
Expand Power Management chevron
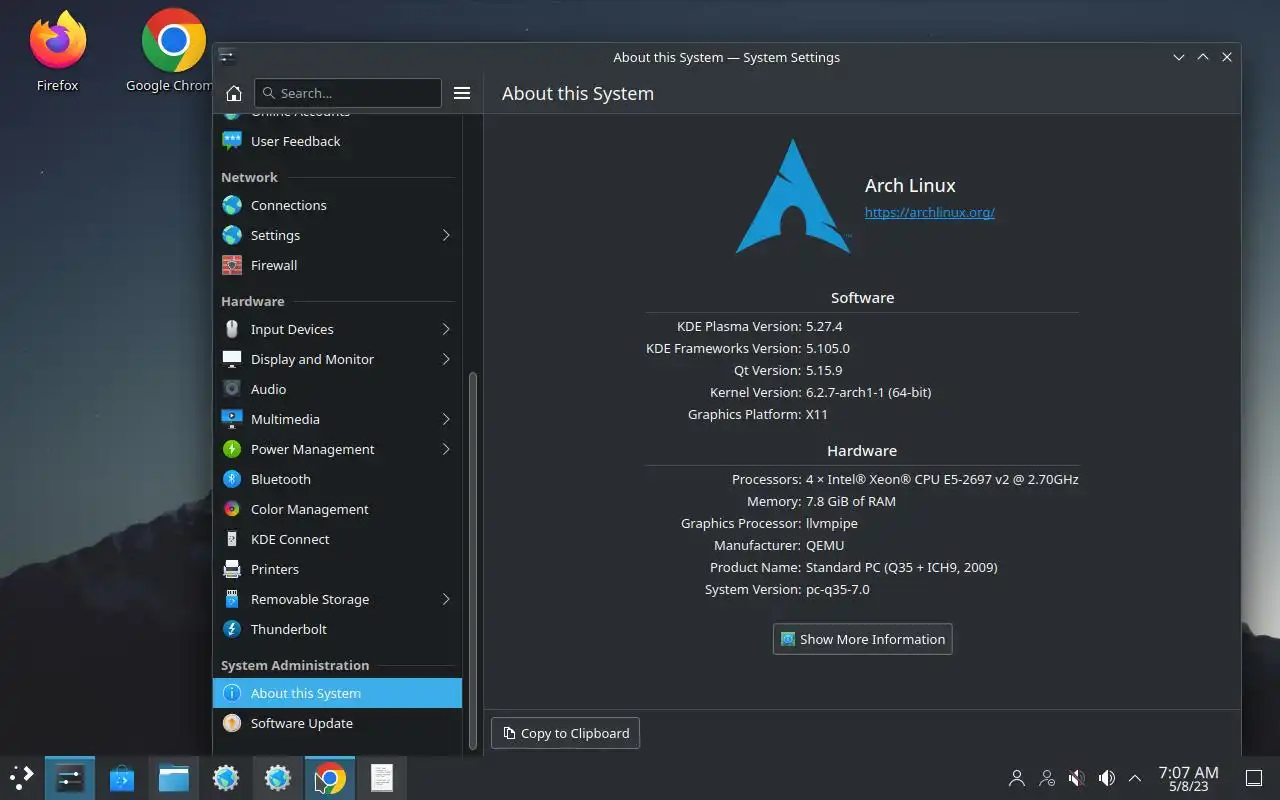tap(446, 449)
